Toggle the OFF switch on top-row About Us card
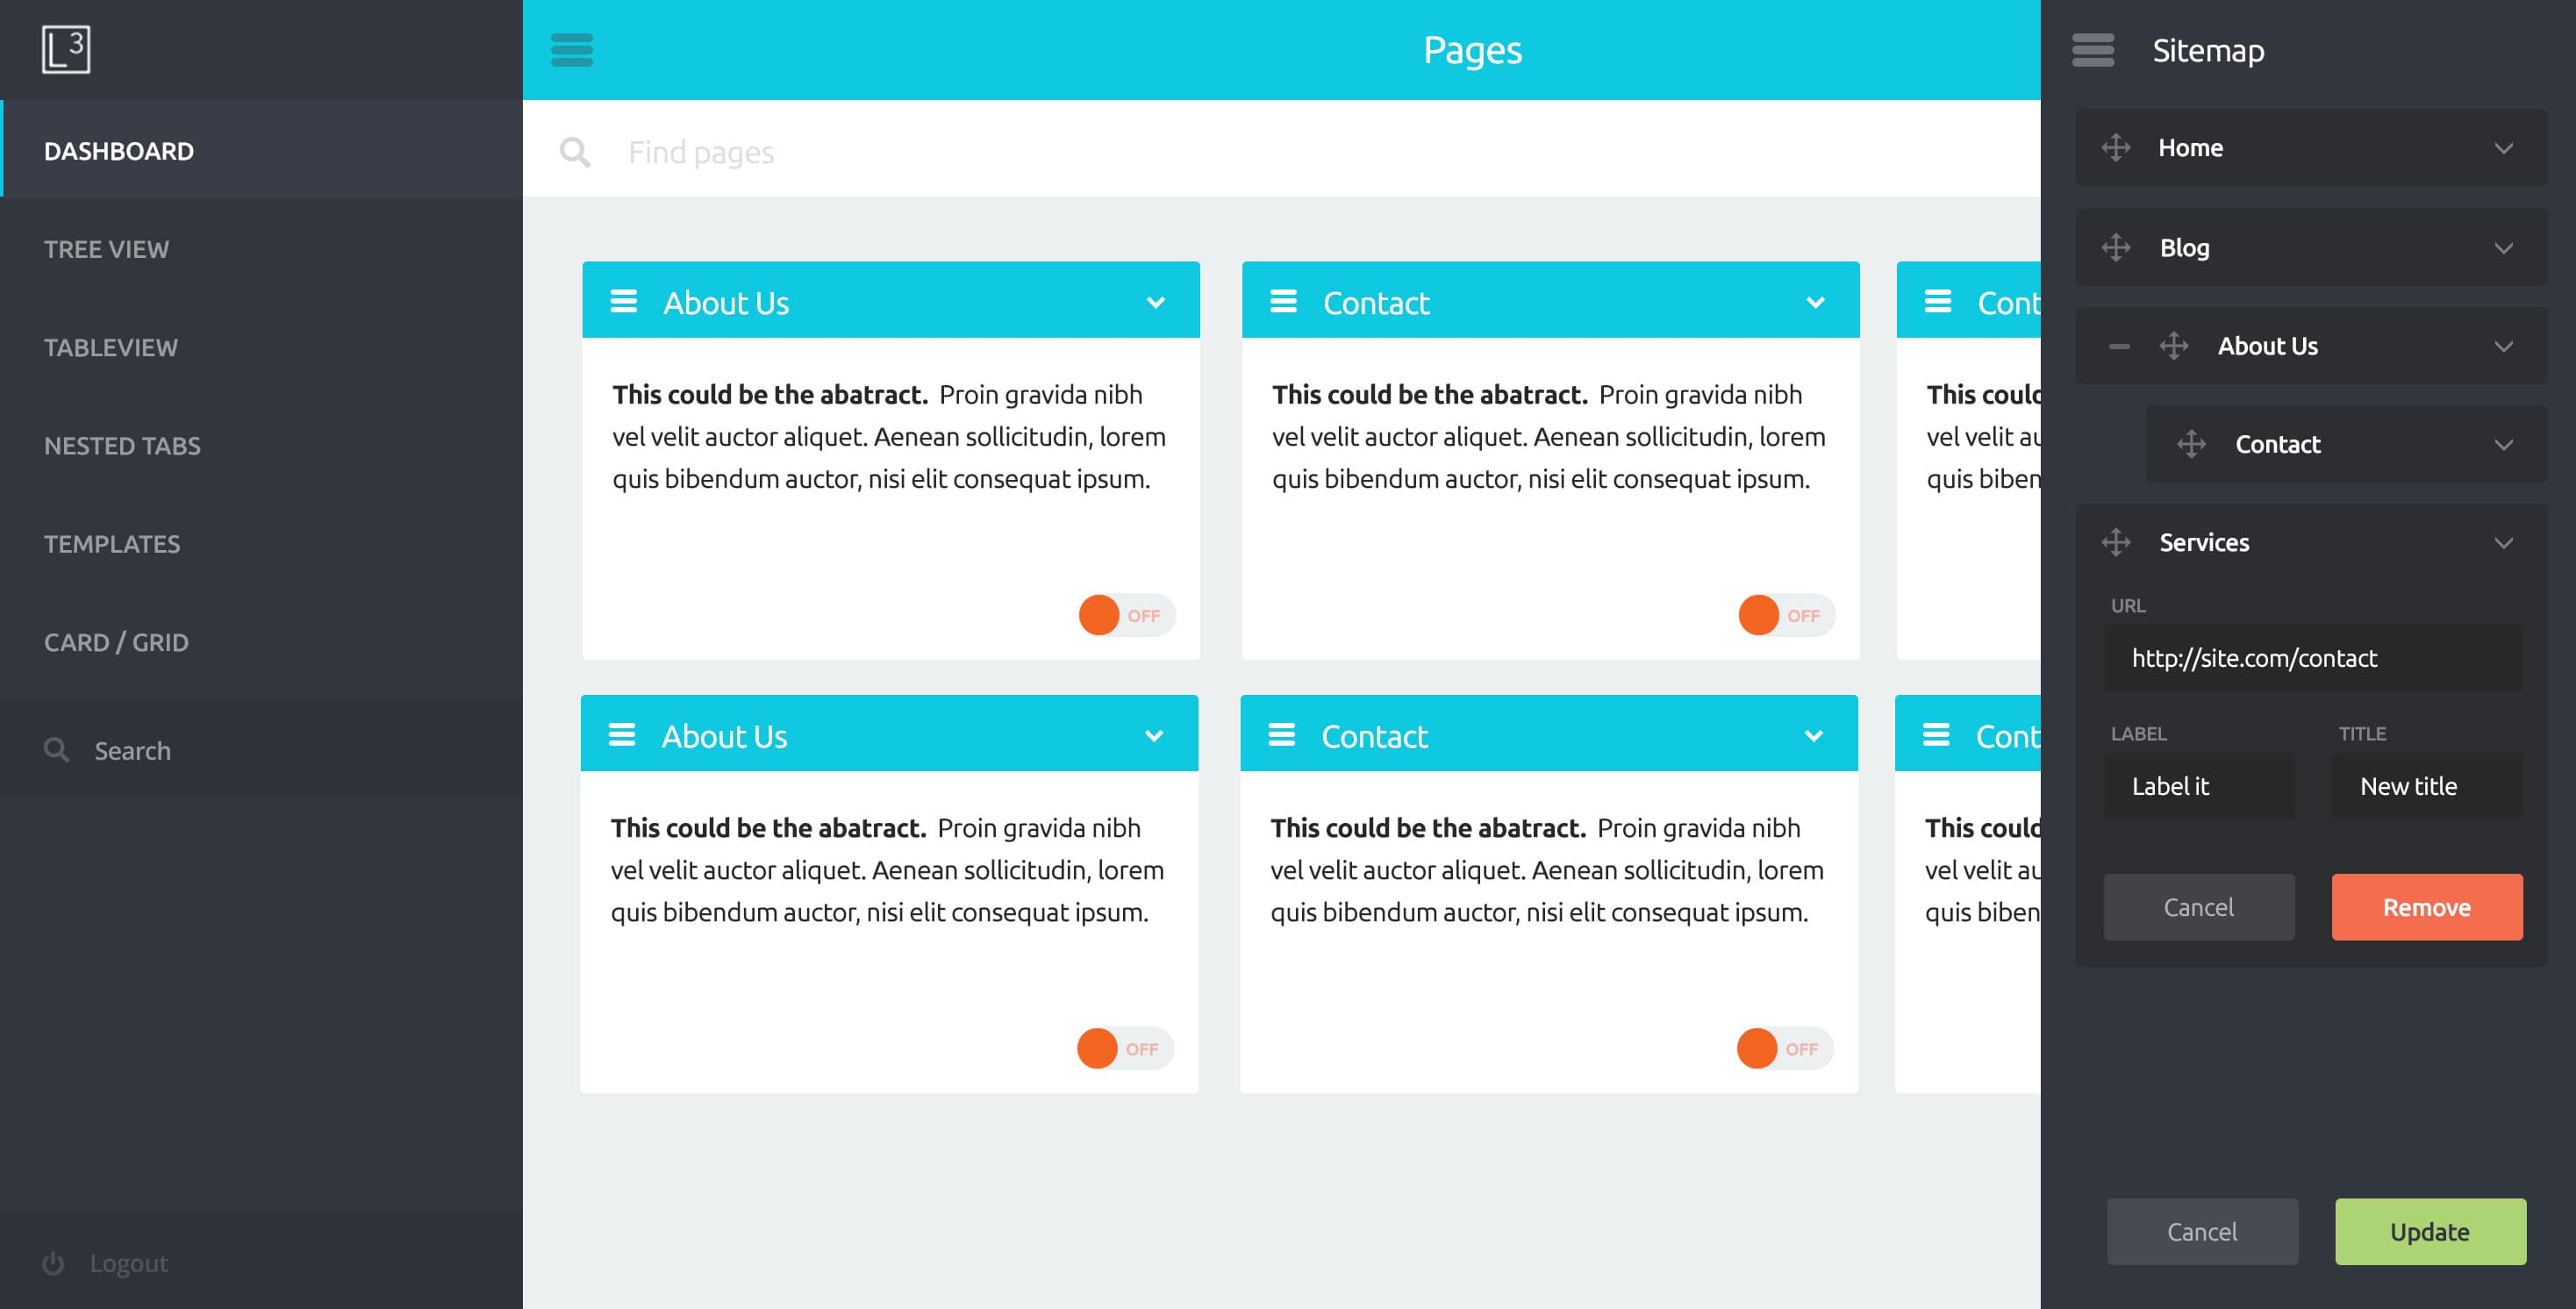The height and width of the screenshot is (1309, 2576). pyautogui.click(x=1126, y=615)
